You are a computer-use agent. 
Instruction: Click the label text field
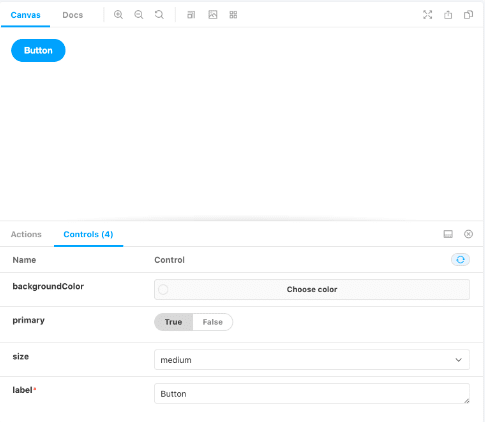click(x=312, y=394)
